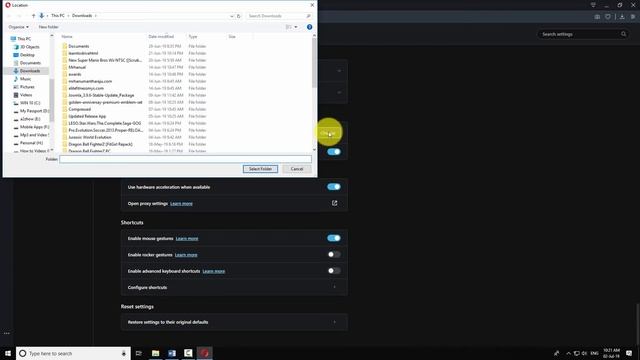Open the Organize dropdown menu
The height and width of the screenshot is (360, 640).
coord(18,27)
